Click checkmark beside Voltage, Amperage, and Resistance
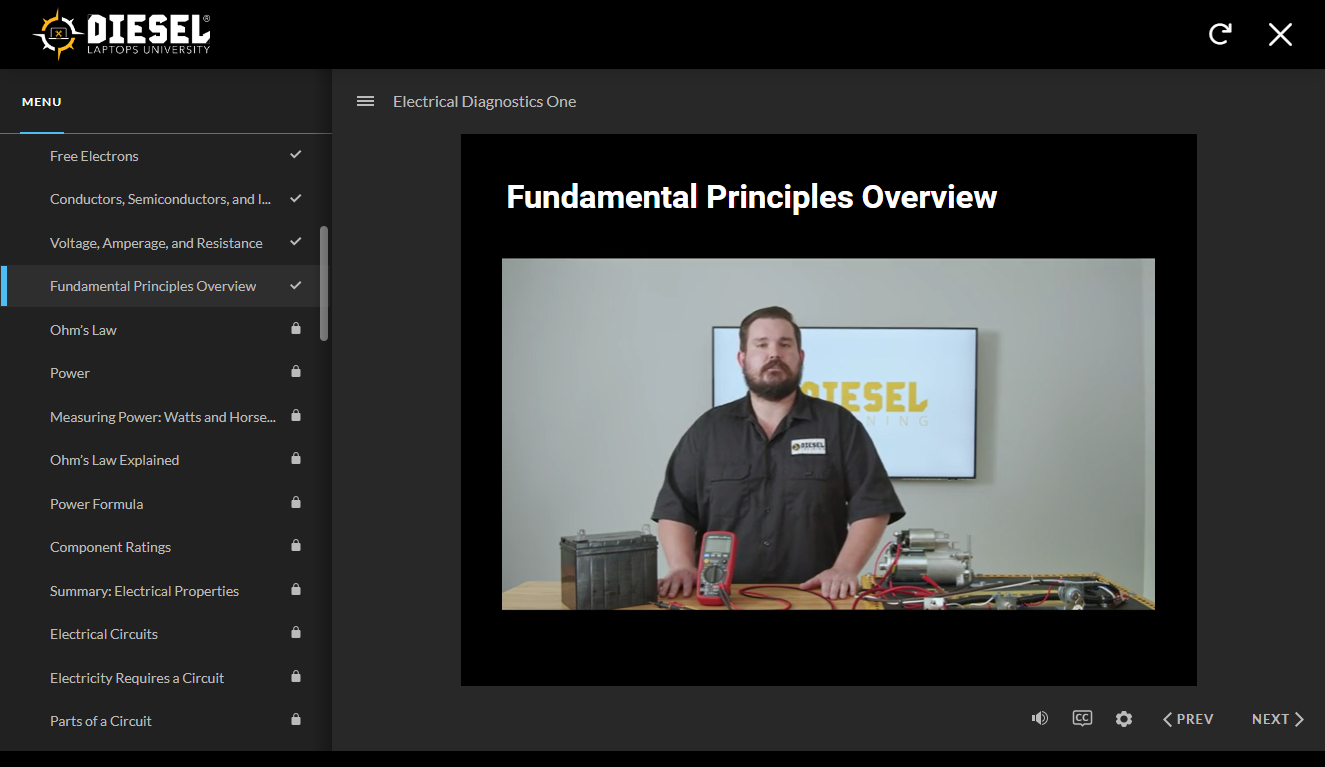The height and width of the screenshot is (767, 1325). click(296, 242)
